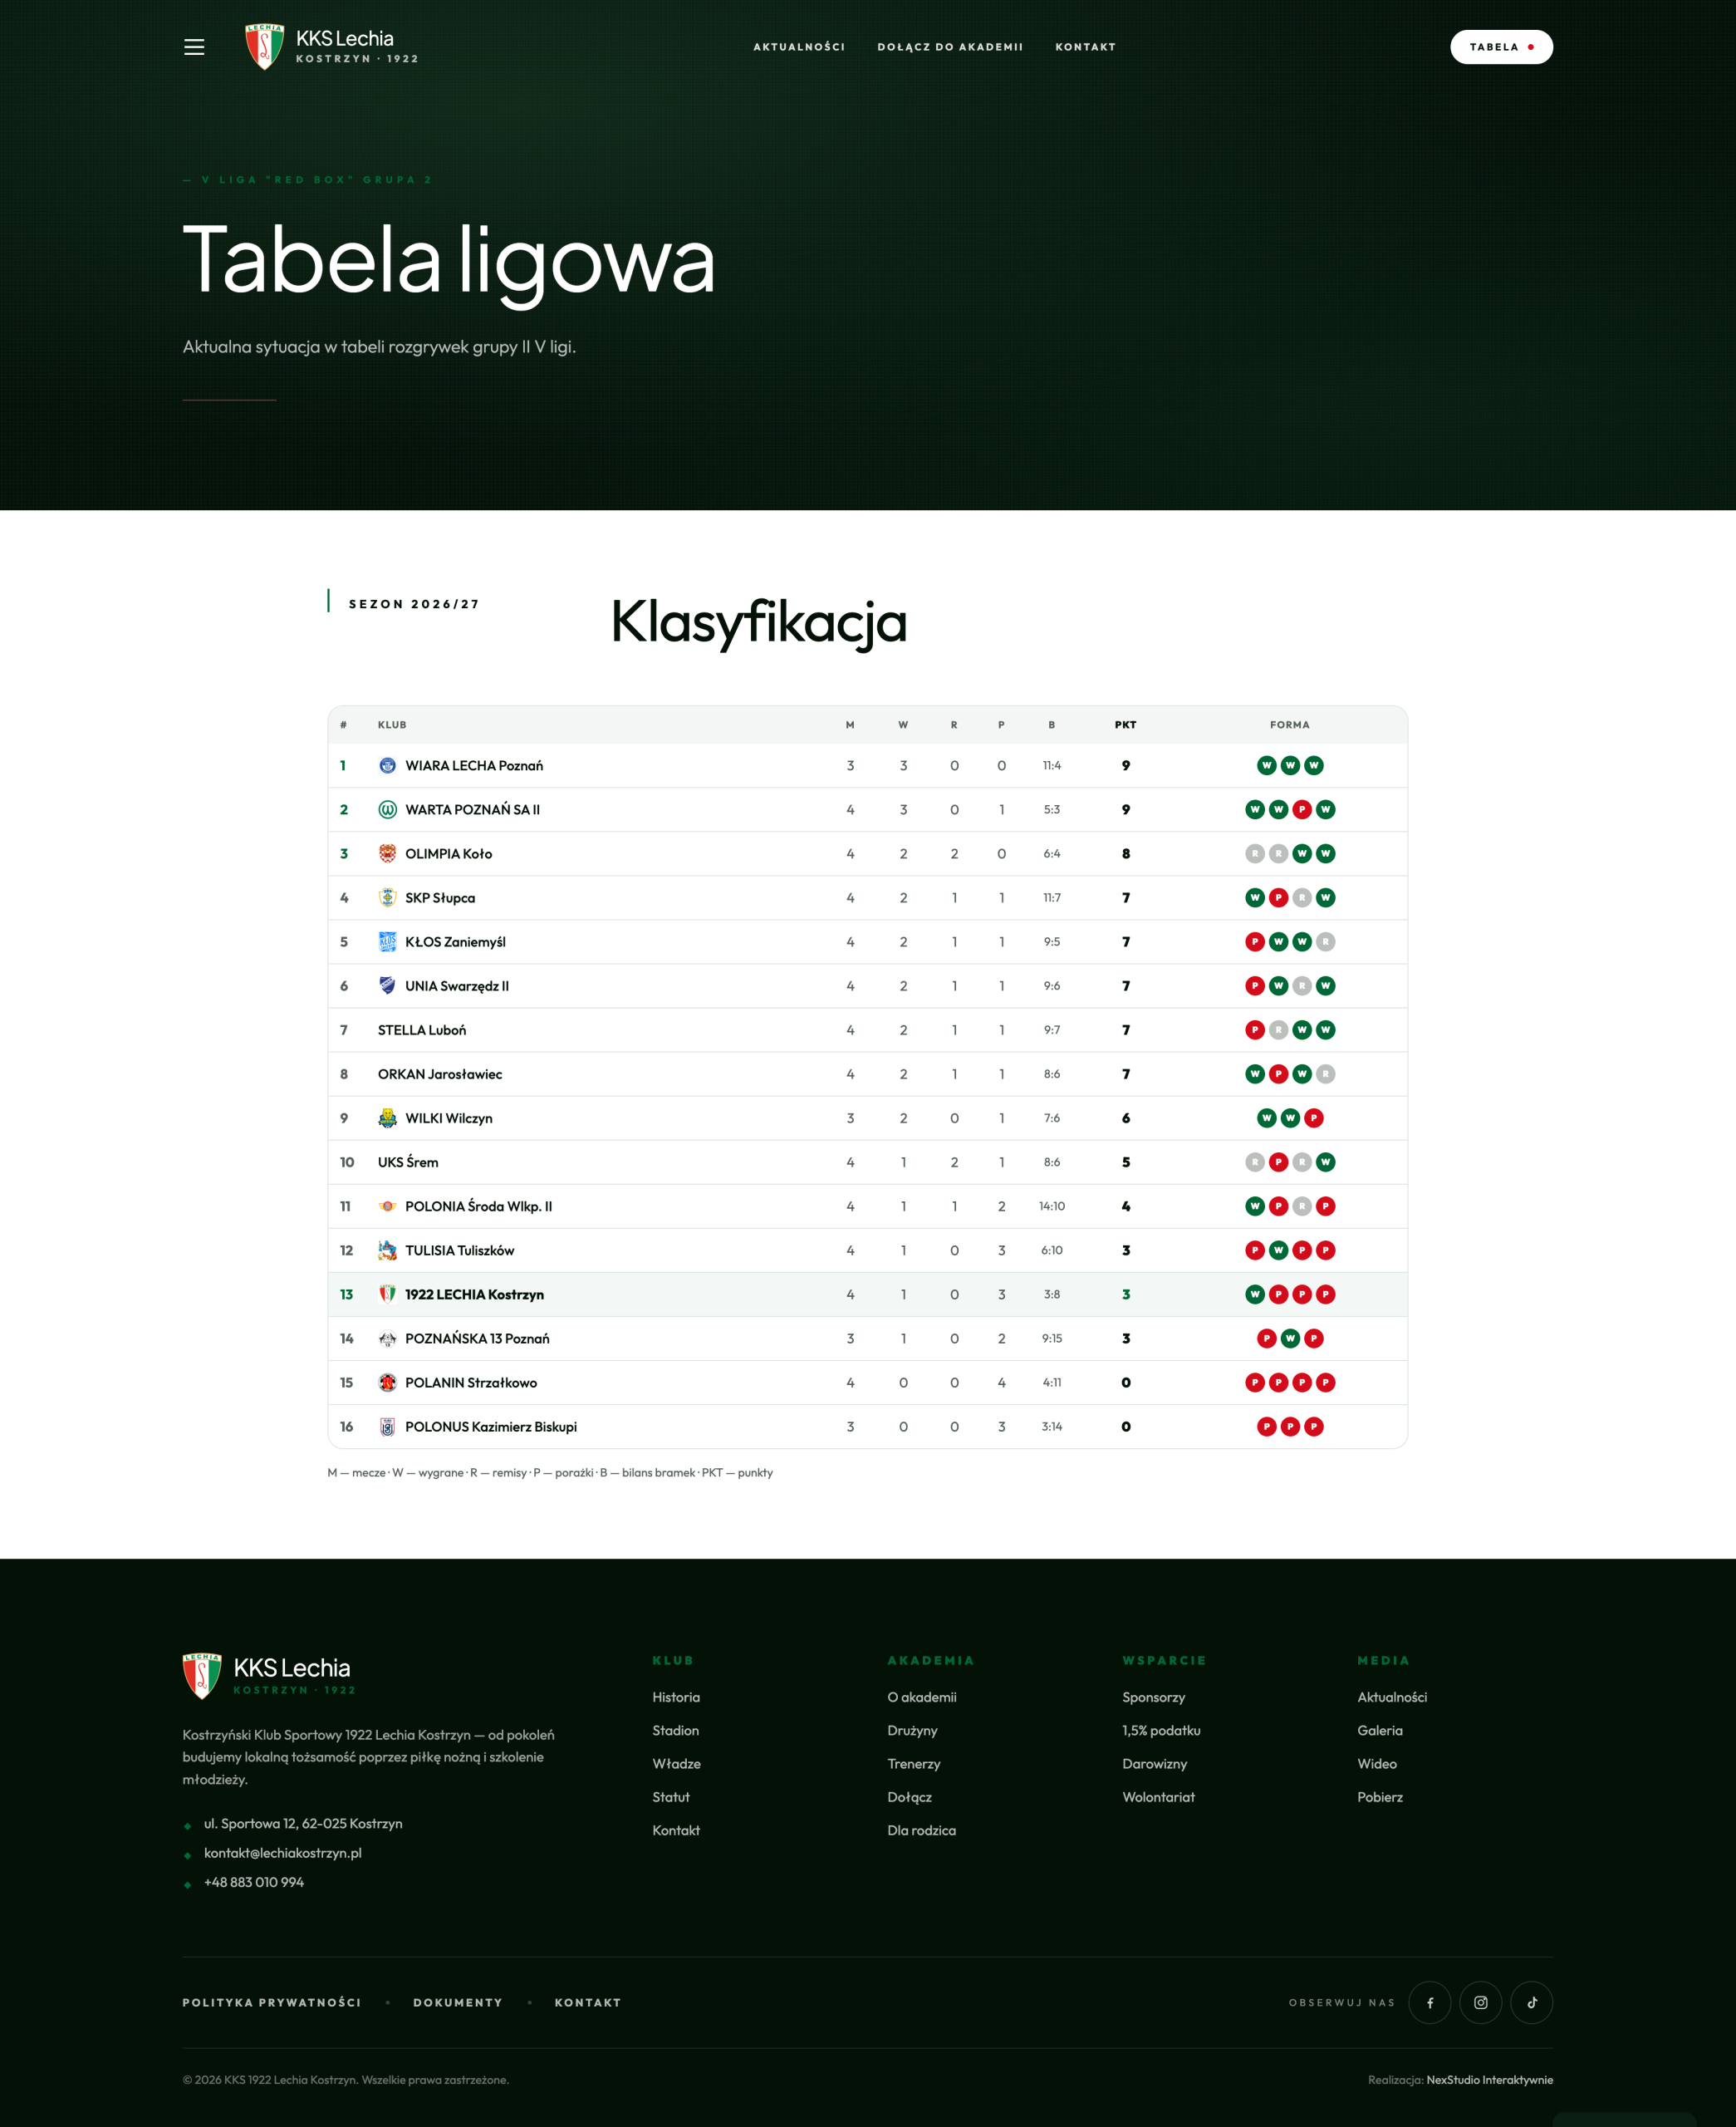Click the footer KKS Lechia shield logo
The height and width of the screenshot is (2127, 1736).
tap(202, 1676)
